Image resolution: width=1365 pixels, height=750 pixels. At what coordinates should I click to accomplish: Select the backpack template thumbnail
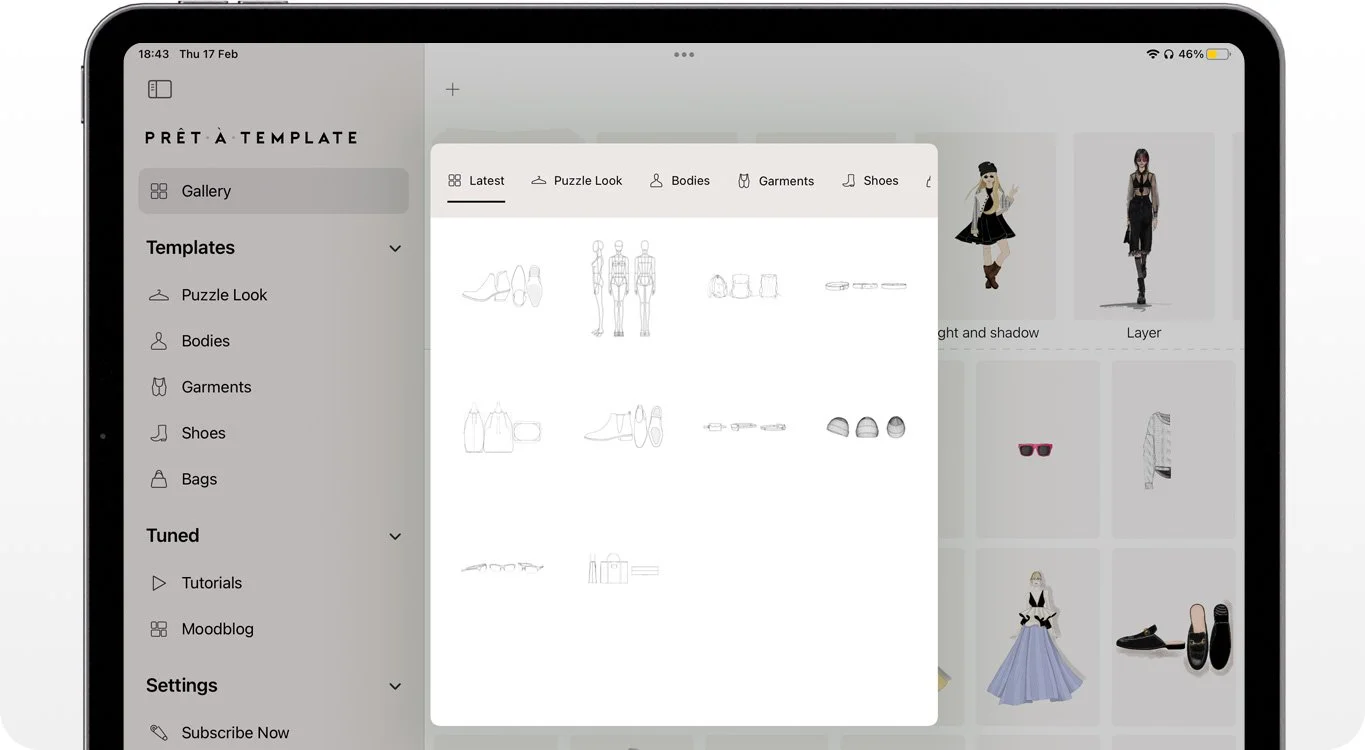pos(743,286)
